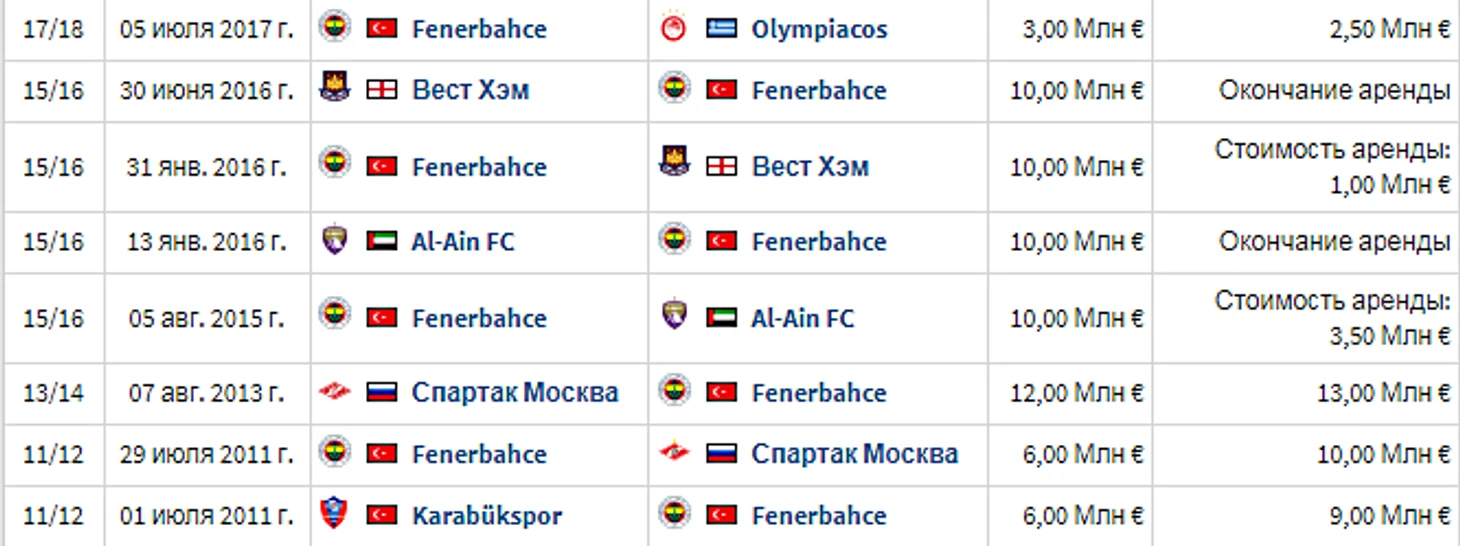This screenshot has height=546, width=1460.
Task: Open the Olympiacos club link
Action: click(x=819, y=29)
